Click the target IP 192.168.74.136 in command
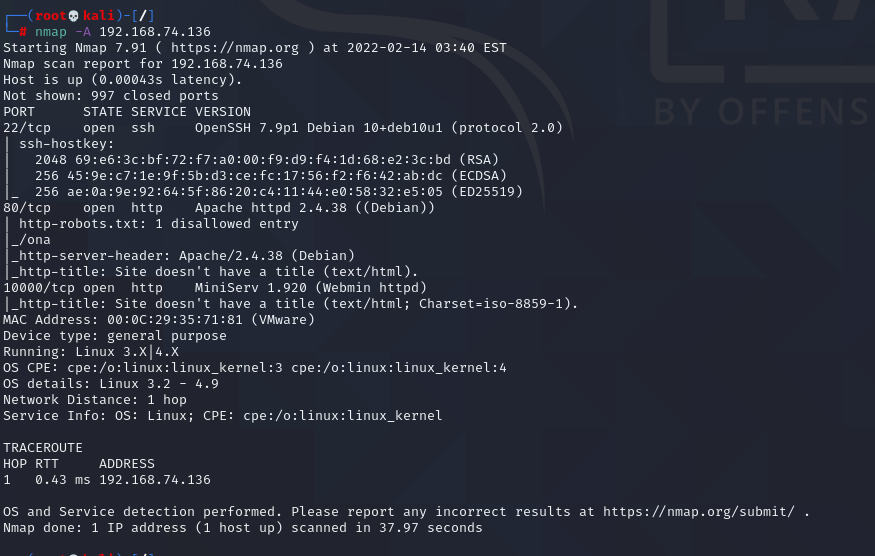Viewport: 875px width, 556px height. click(155, 32)
